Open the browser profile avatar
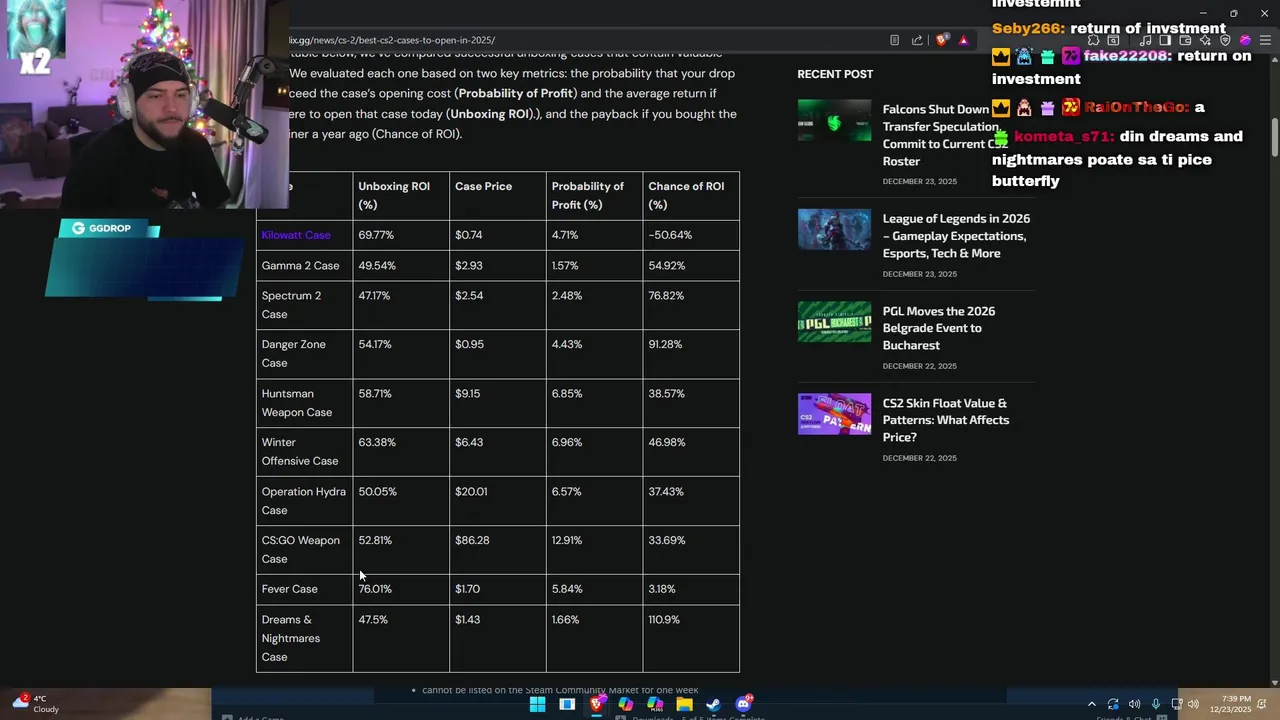The width and height of the screenshot is (1280, 720). [x=1245, y=40]
